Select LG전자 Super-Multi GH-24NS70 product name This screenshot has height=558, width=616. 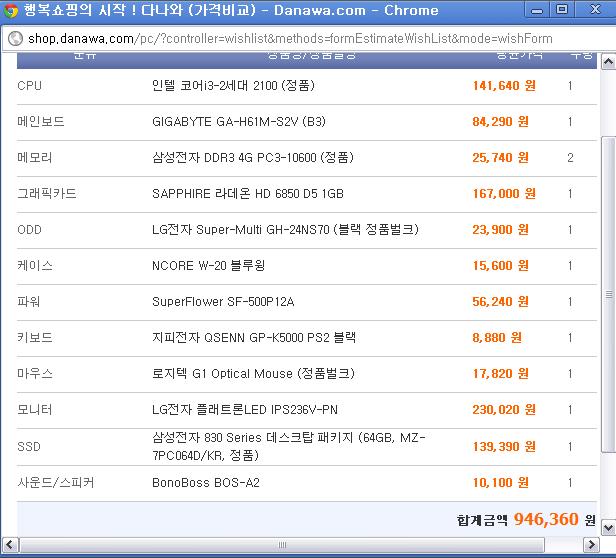pyautogui.click(x=286, y=229)
